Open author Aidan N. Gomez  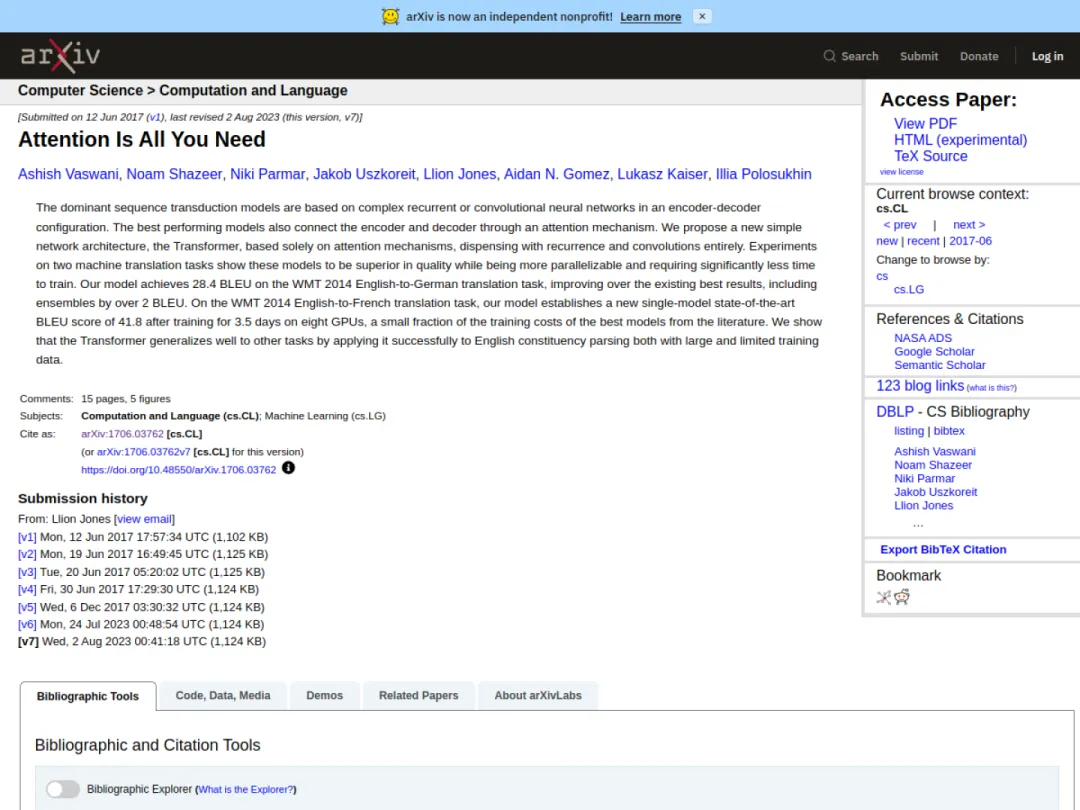[x=557, y=174]
